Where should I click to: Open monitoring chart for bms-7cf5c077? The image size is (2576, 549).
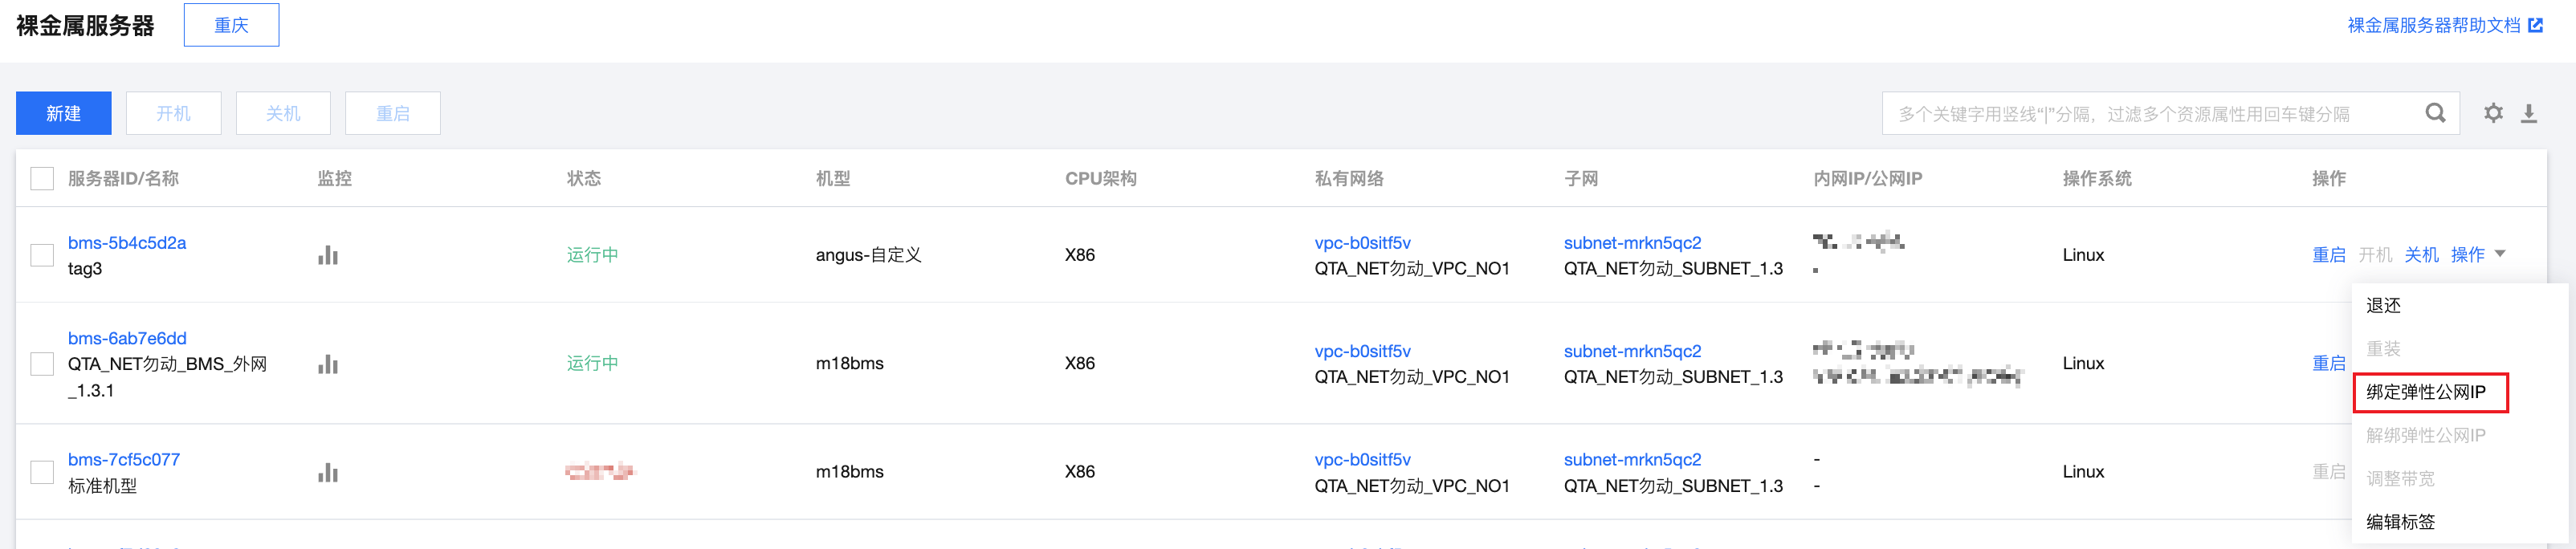coord(328,472)
